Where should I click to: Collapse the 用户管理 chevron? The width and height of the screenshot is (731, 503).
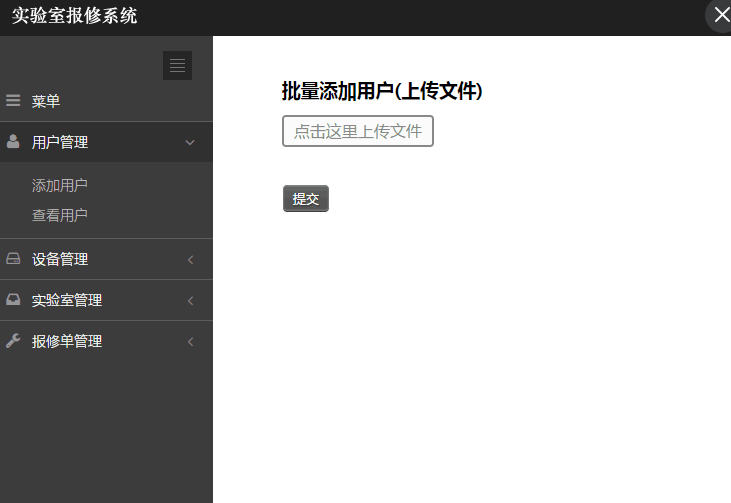[x=190, y=143]
